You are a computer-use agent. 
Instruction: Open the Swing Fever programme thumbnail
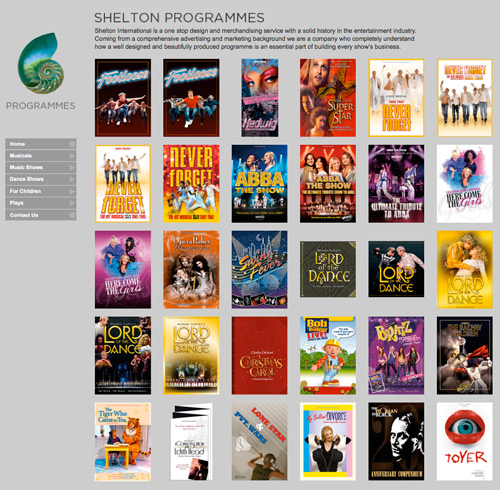(260, 269)
